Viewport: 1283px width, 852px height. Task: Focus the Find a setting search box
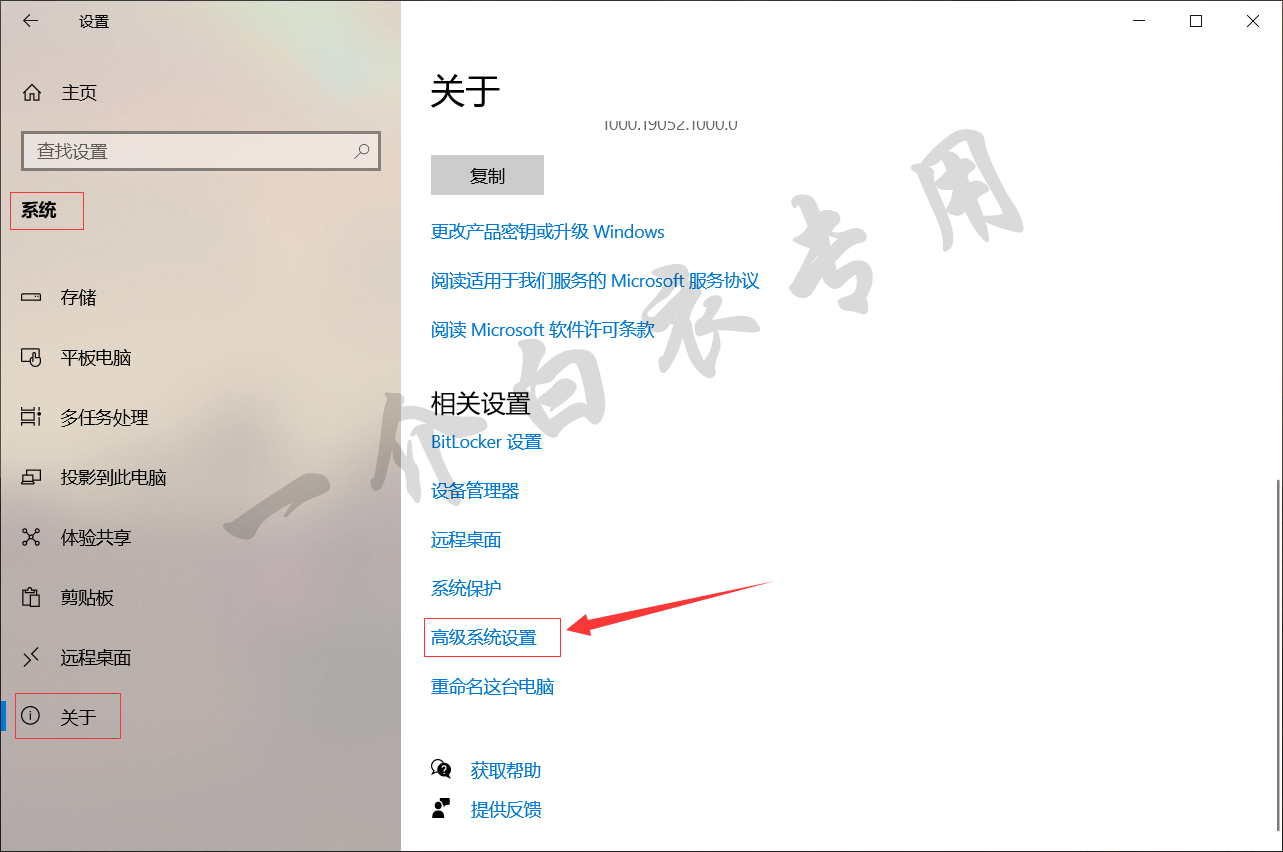tap(200, 151)
